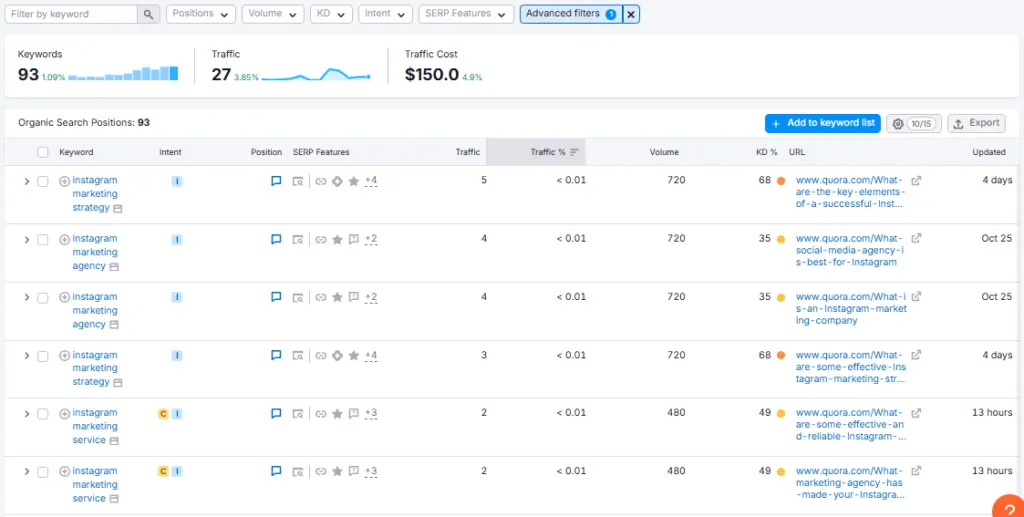Open the Positions filter dropdown

coord(201,14)
